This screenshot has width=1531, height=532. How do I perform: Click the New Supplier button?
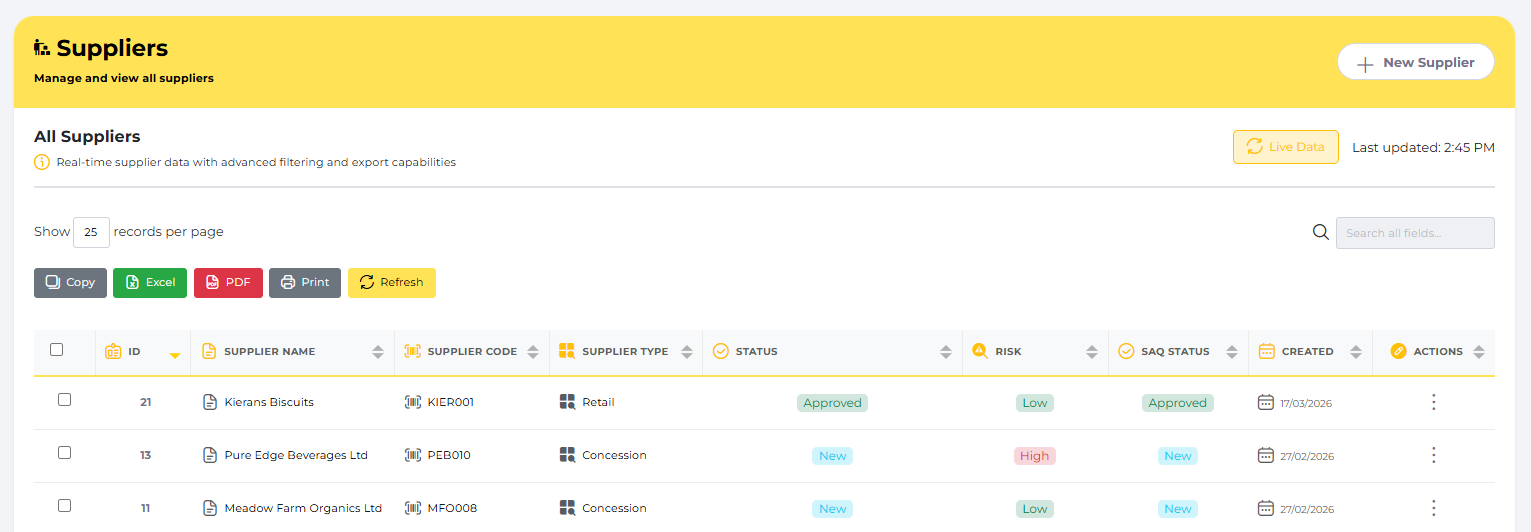[x=1415, y=62]
